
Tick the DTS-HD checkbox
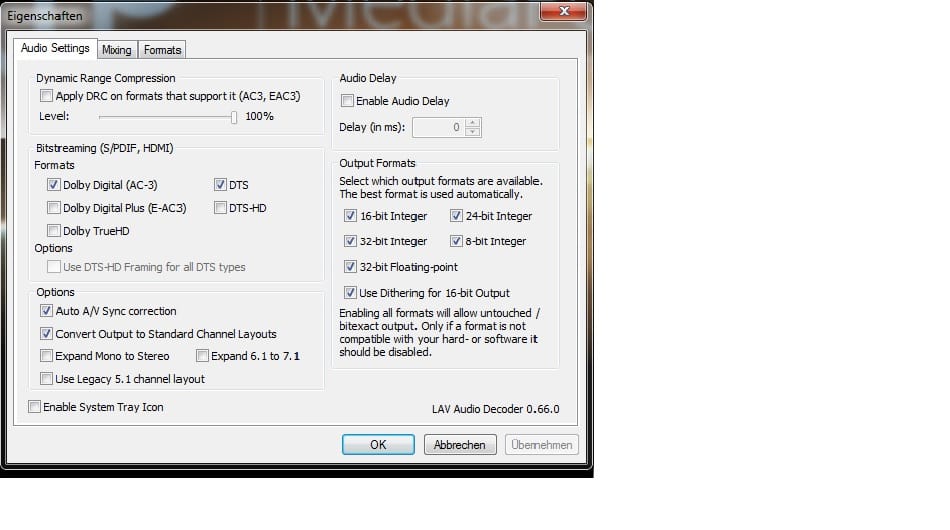220,208
